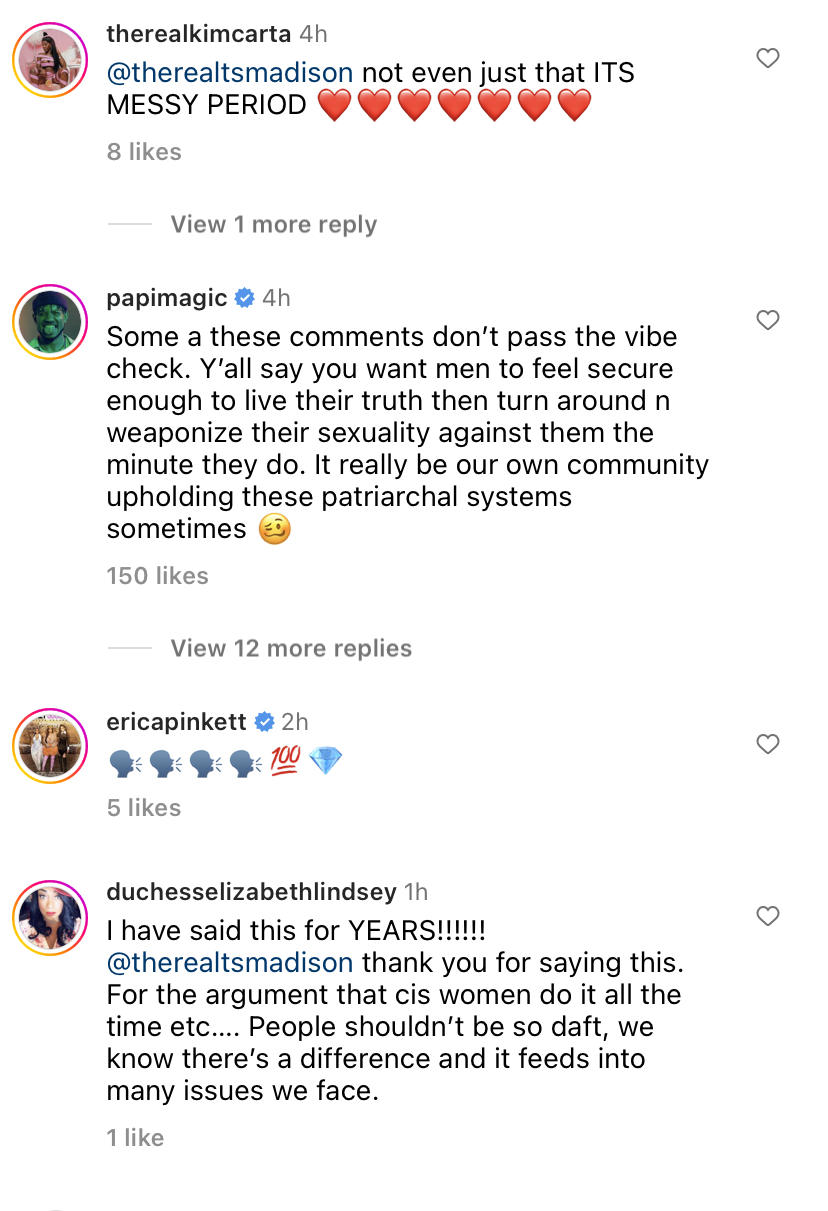Expand 'View 12 more replies' under papimagic's comment

291,648
